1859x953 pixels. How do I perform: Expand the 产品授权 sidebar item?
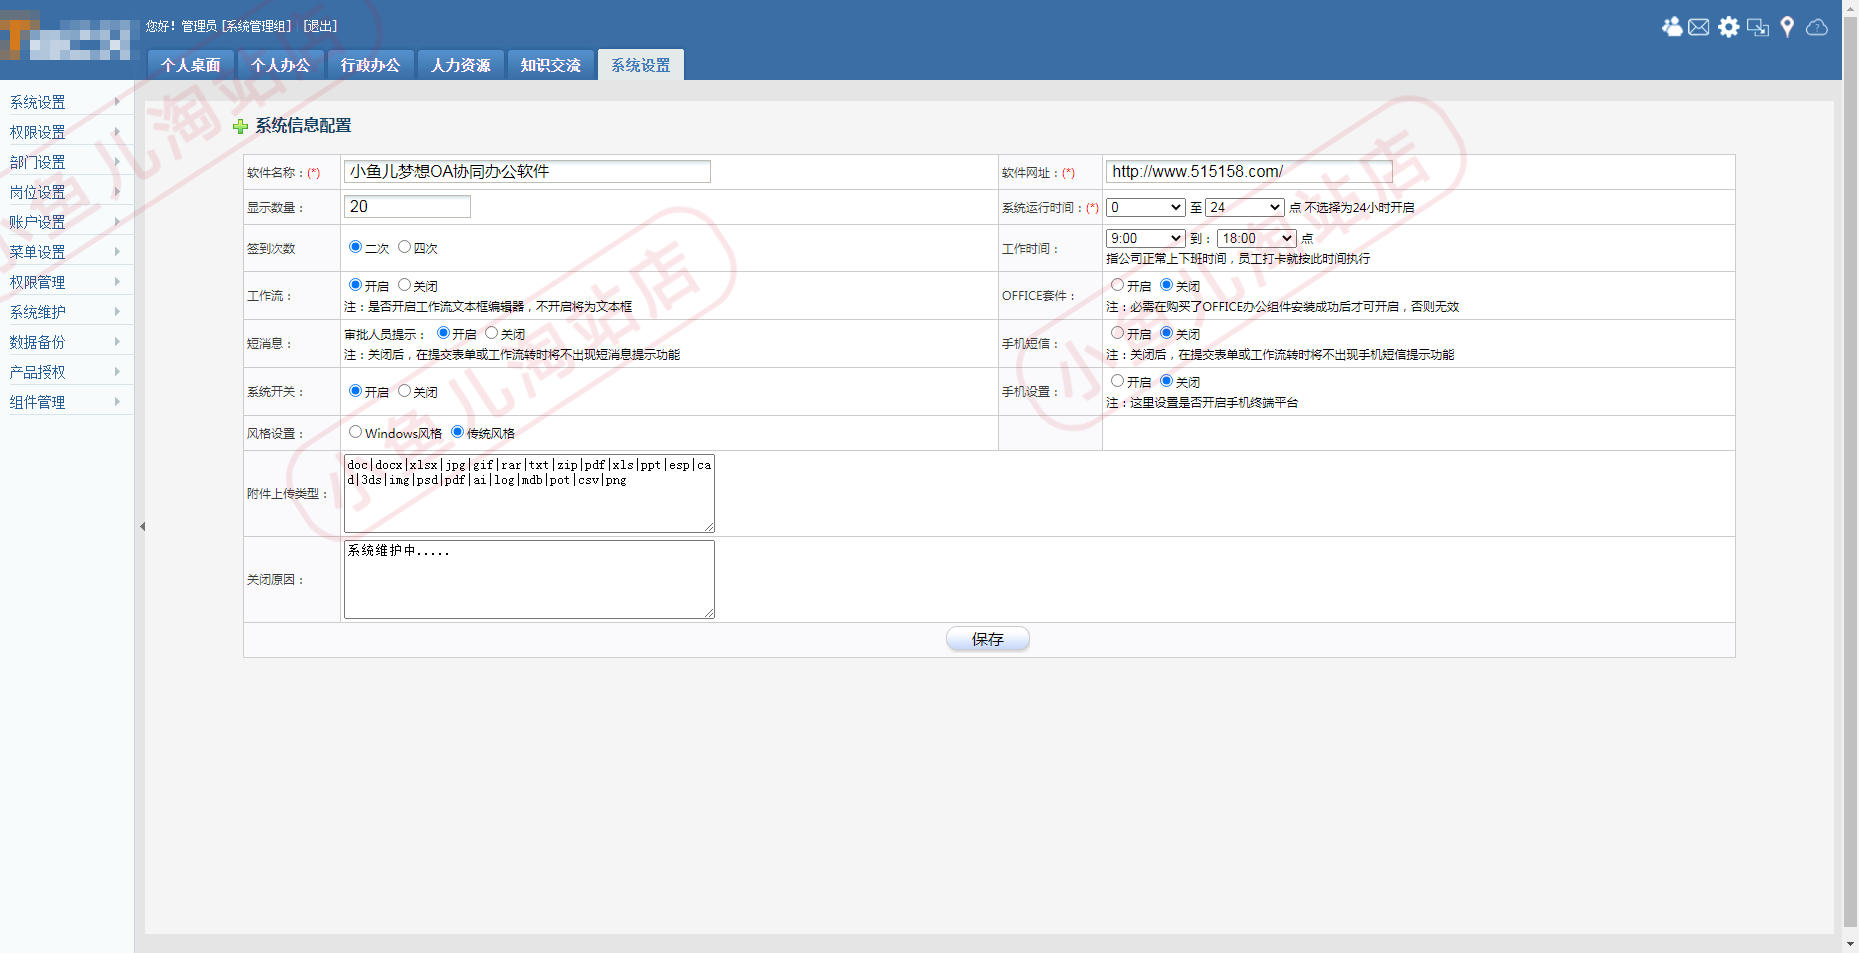tap(66, 372)
